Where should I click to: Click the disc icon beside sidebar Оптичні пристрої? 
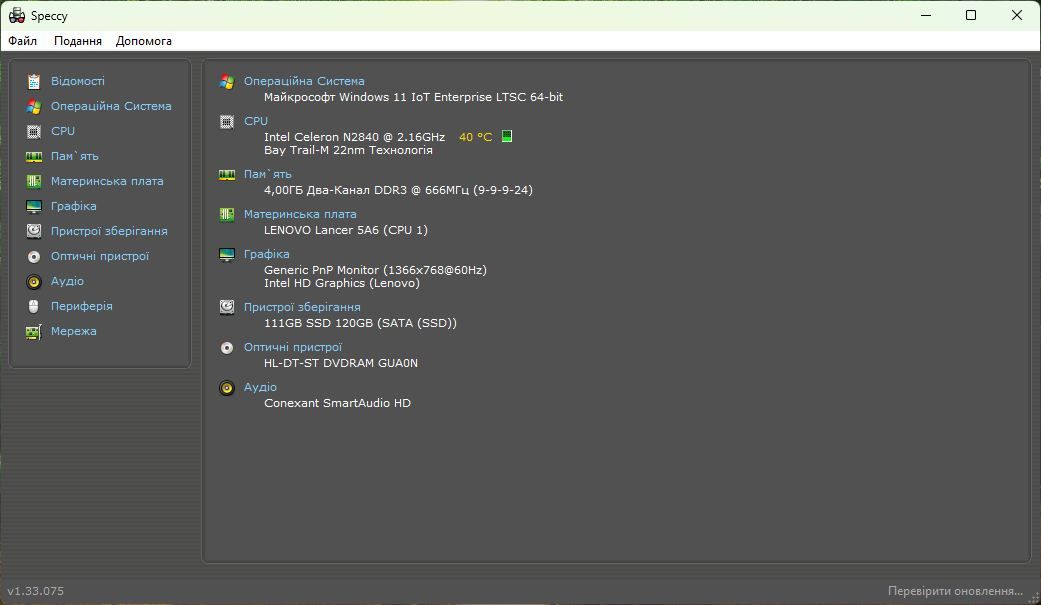pyautogui.click(x=34, y=256)
